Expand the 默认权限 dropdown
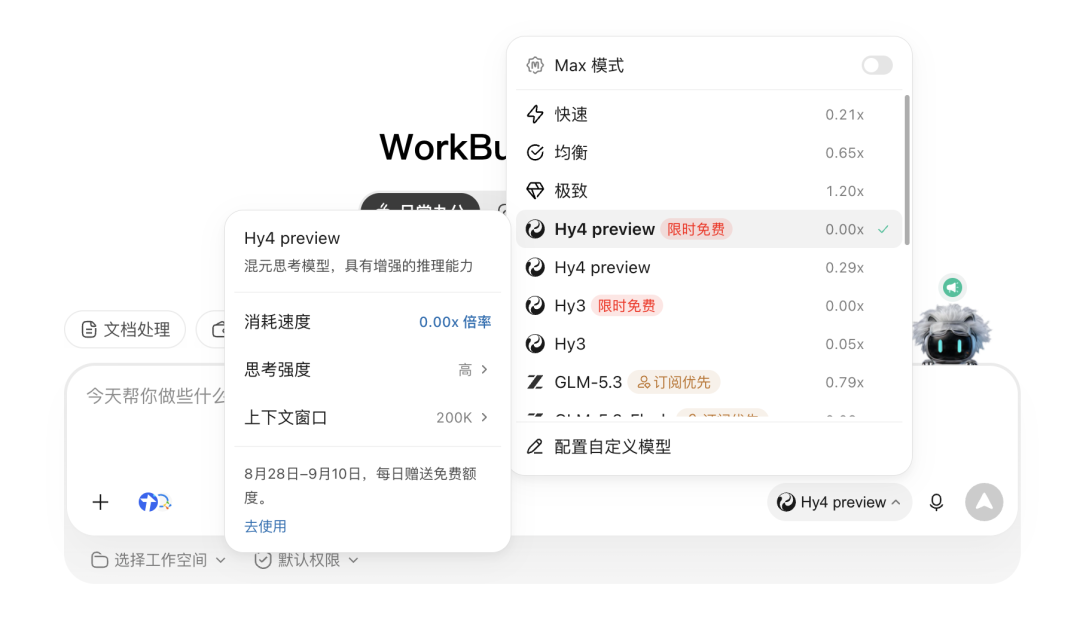Viewport: 1080px width, 618px height. coord(307,560)
